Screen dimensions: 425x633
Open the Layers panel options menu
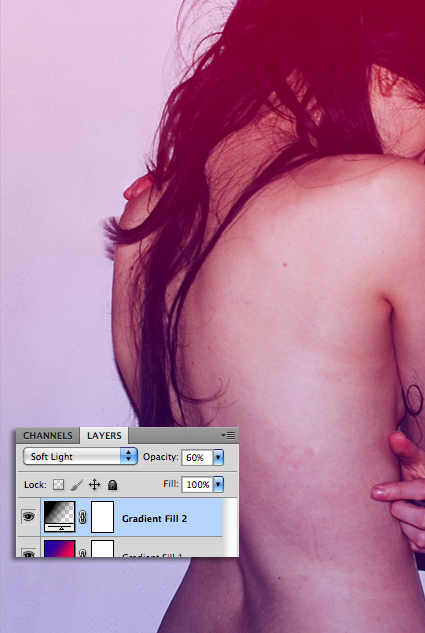pyautogui.click(x=228, y=435)
